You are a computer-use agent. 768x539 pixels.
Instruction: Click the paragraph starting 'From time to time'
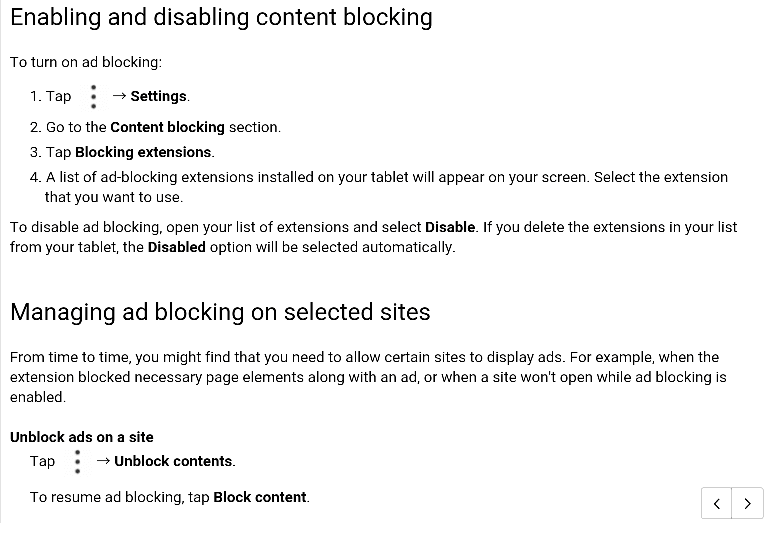pos(368,377)
